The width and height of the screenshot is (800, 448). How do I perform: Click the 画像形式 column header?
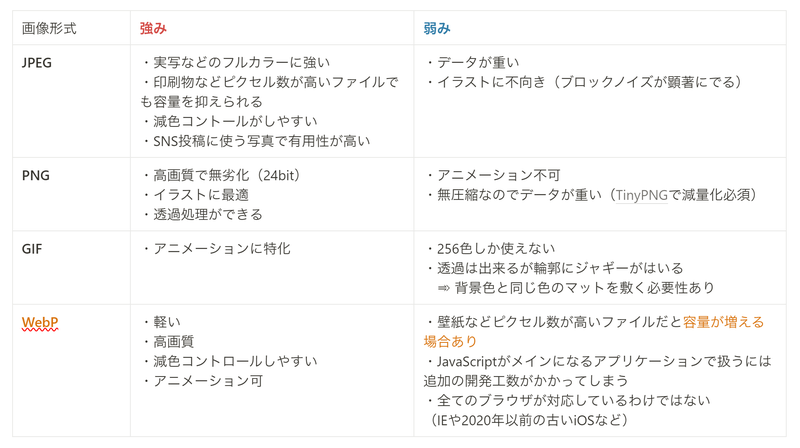click(x=49, y=29)
